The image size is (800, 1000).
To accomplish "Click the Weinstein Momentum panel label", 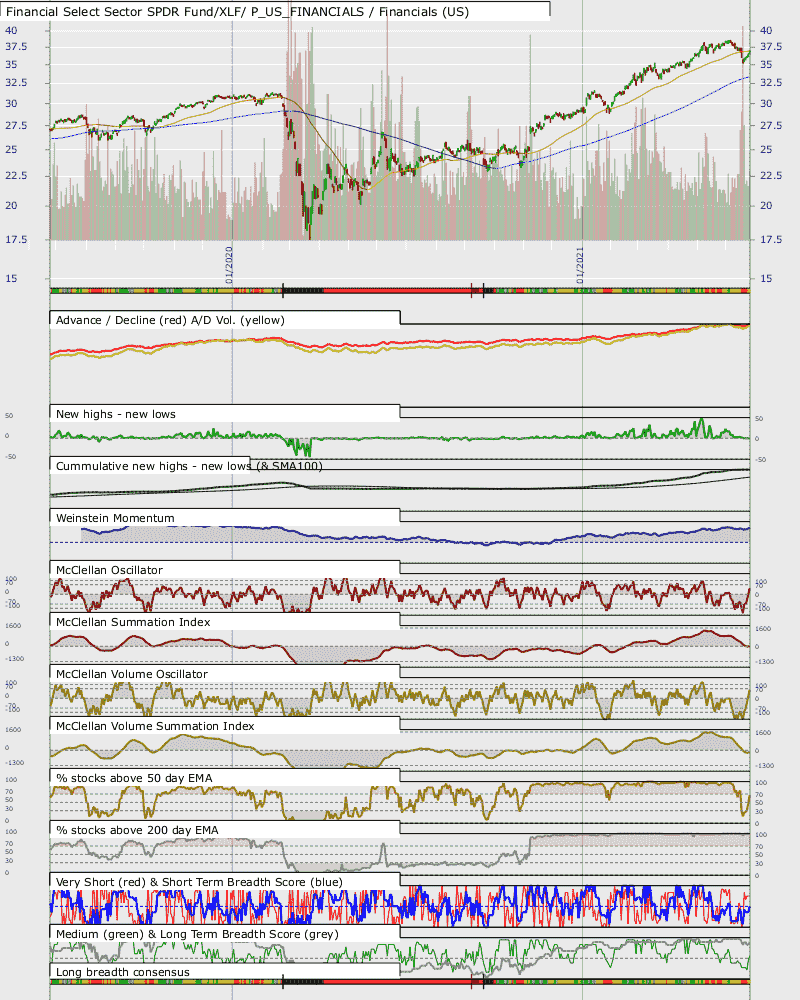I will pos(115,518).
